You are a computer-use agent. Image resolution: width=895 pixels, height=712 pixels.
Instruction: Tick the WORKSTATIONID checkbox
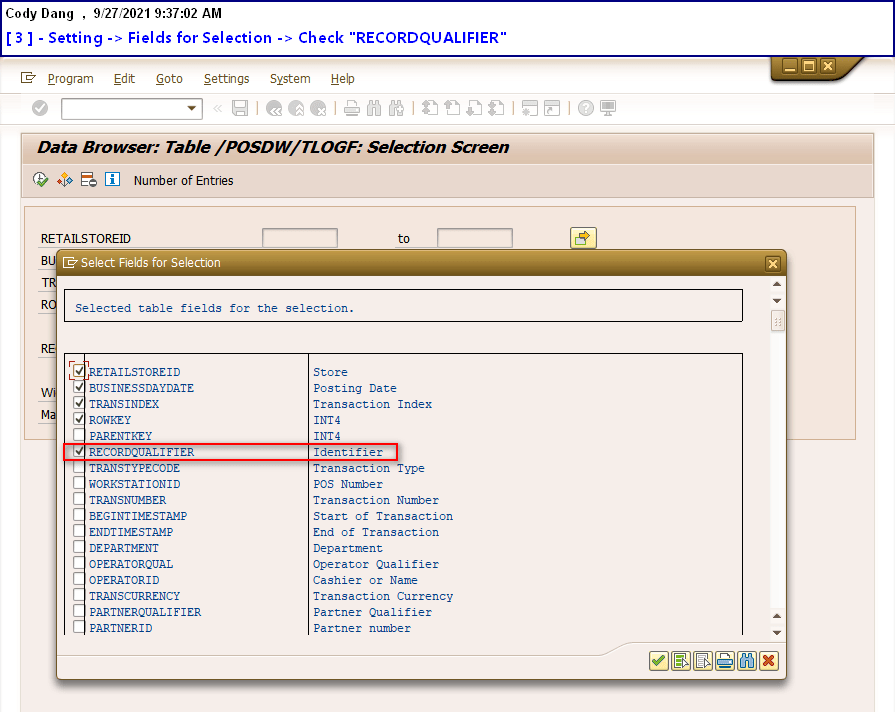click(x=79, y=484)
